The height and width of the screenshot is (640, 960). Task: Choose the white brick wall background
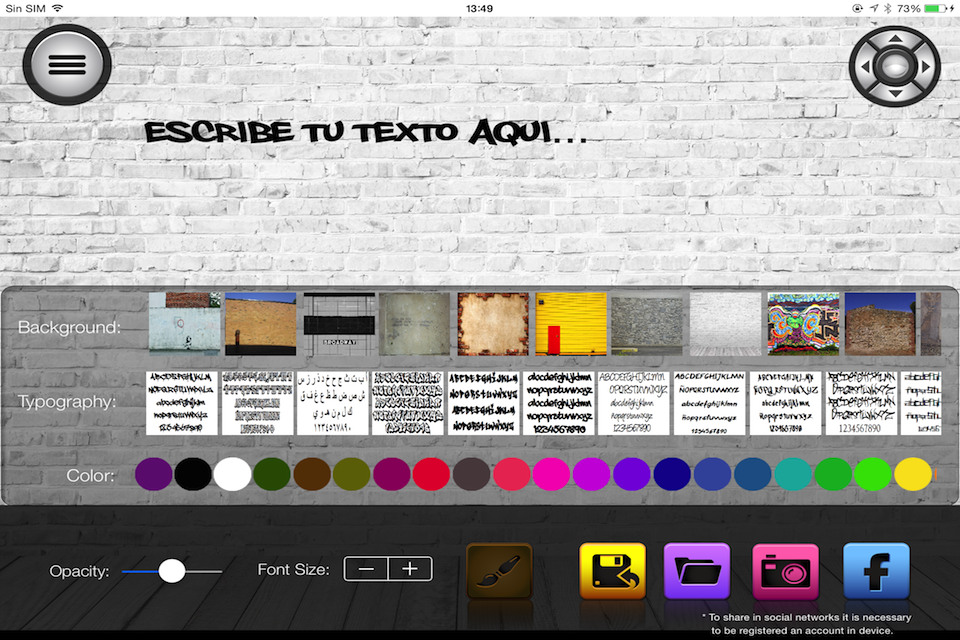click(726, 324)
